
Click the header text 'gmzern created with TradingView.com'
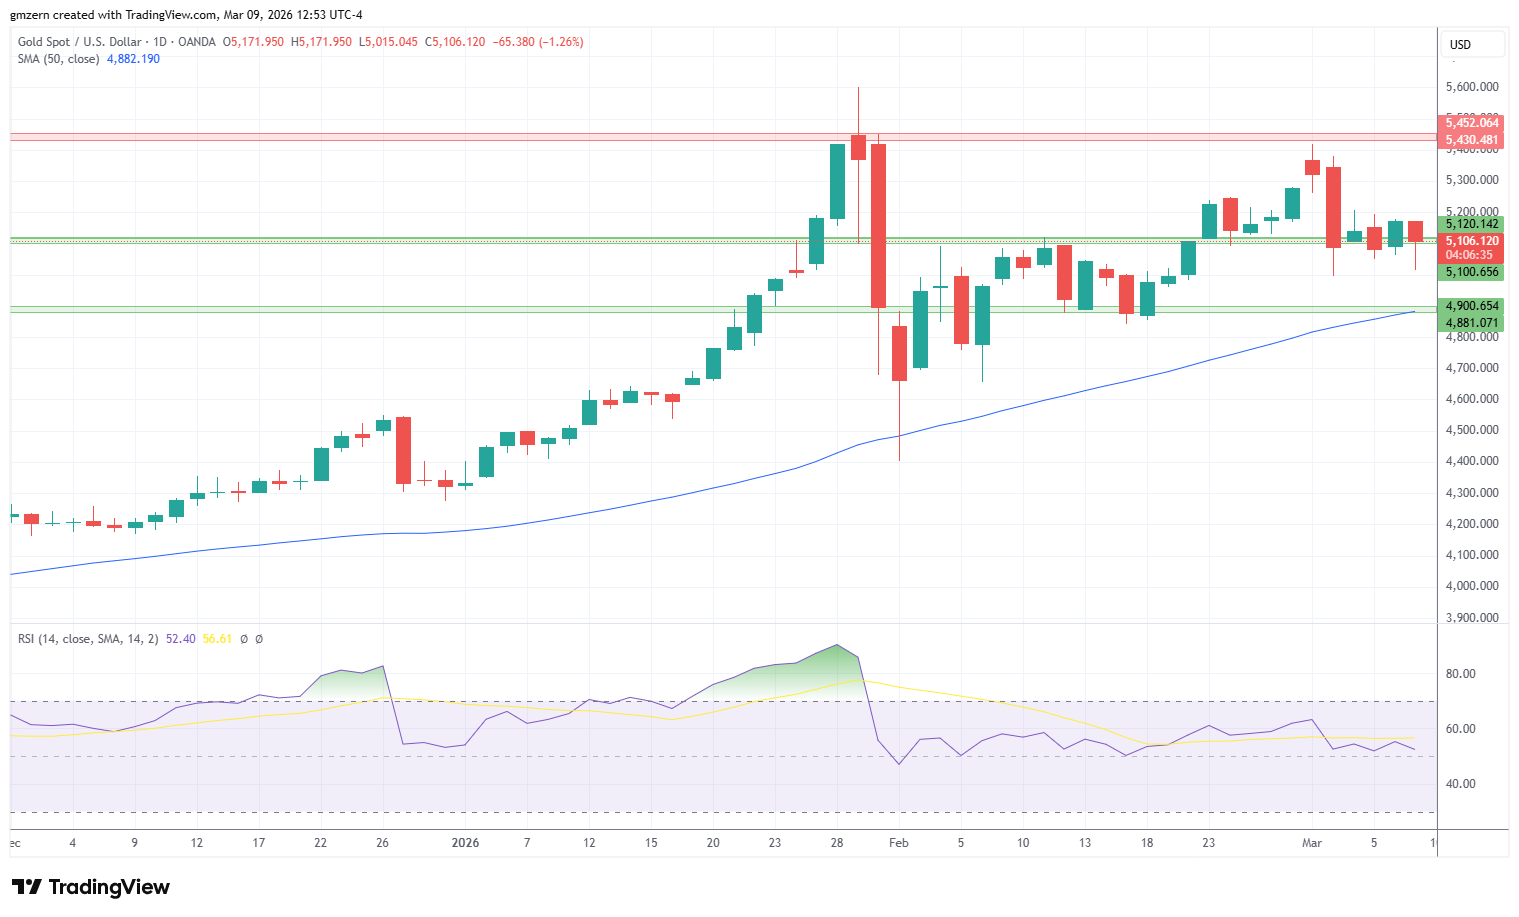point(114,15)
